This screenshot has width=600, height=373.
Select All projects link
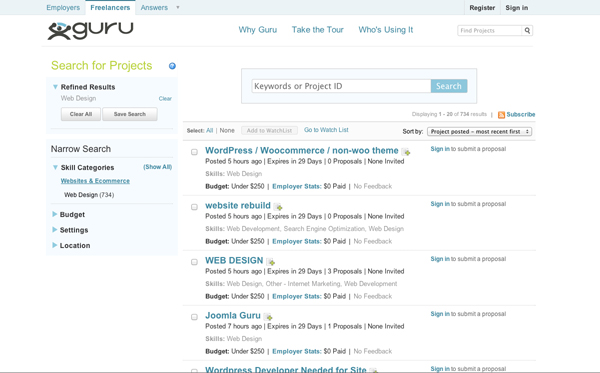tap(209, 130)
